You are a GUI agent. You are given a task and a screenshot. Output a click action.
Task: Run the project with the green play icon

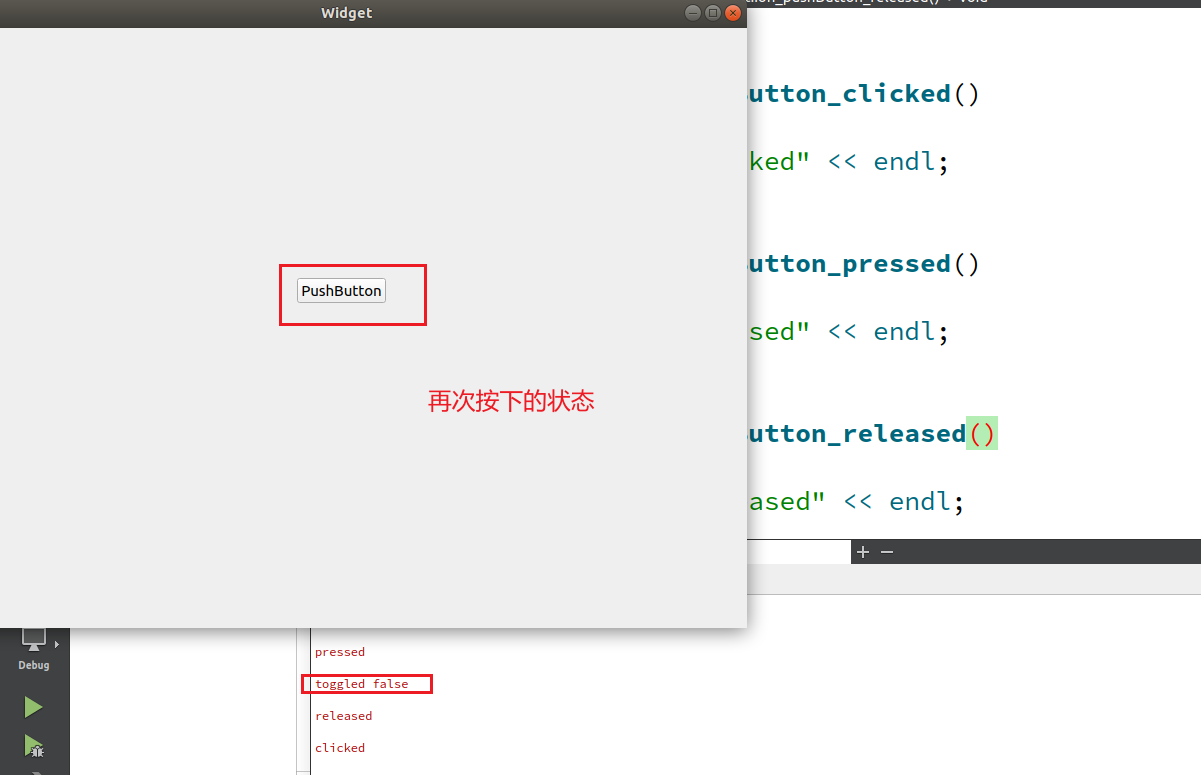pyautogui.click(x=33, y=707)
